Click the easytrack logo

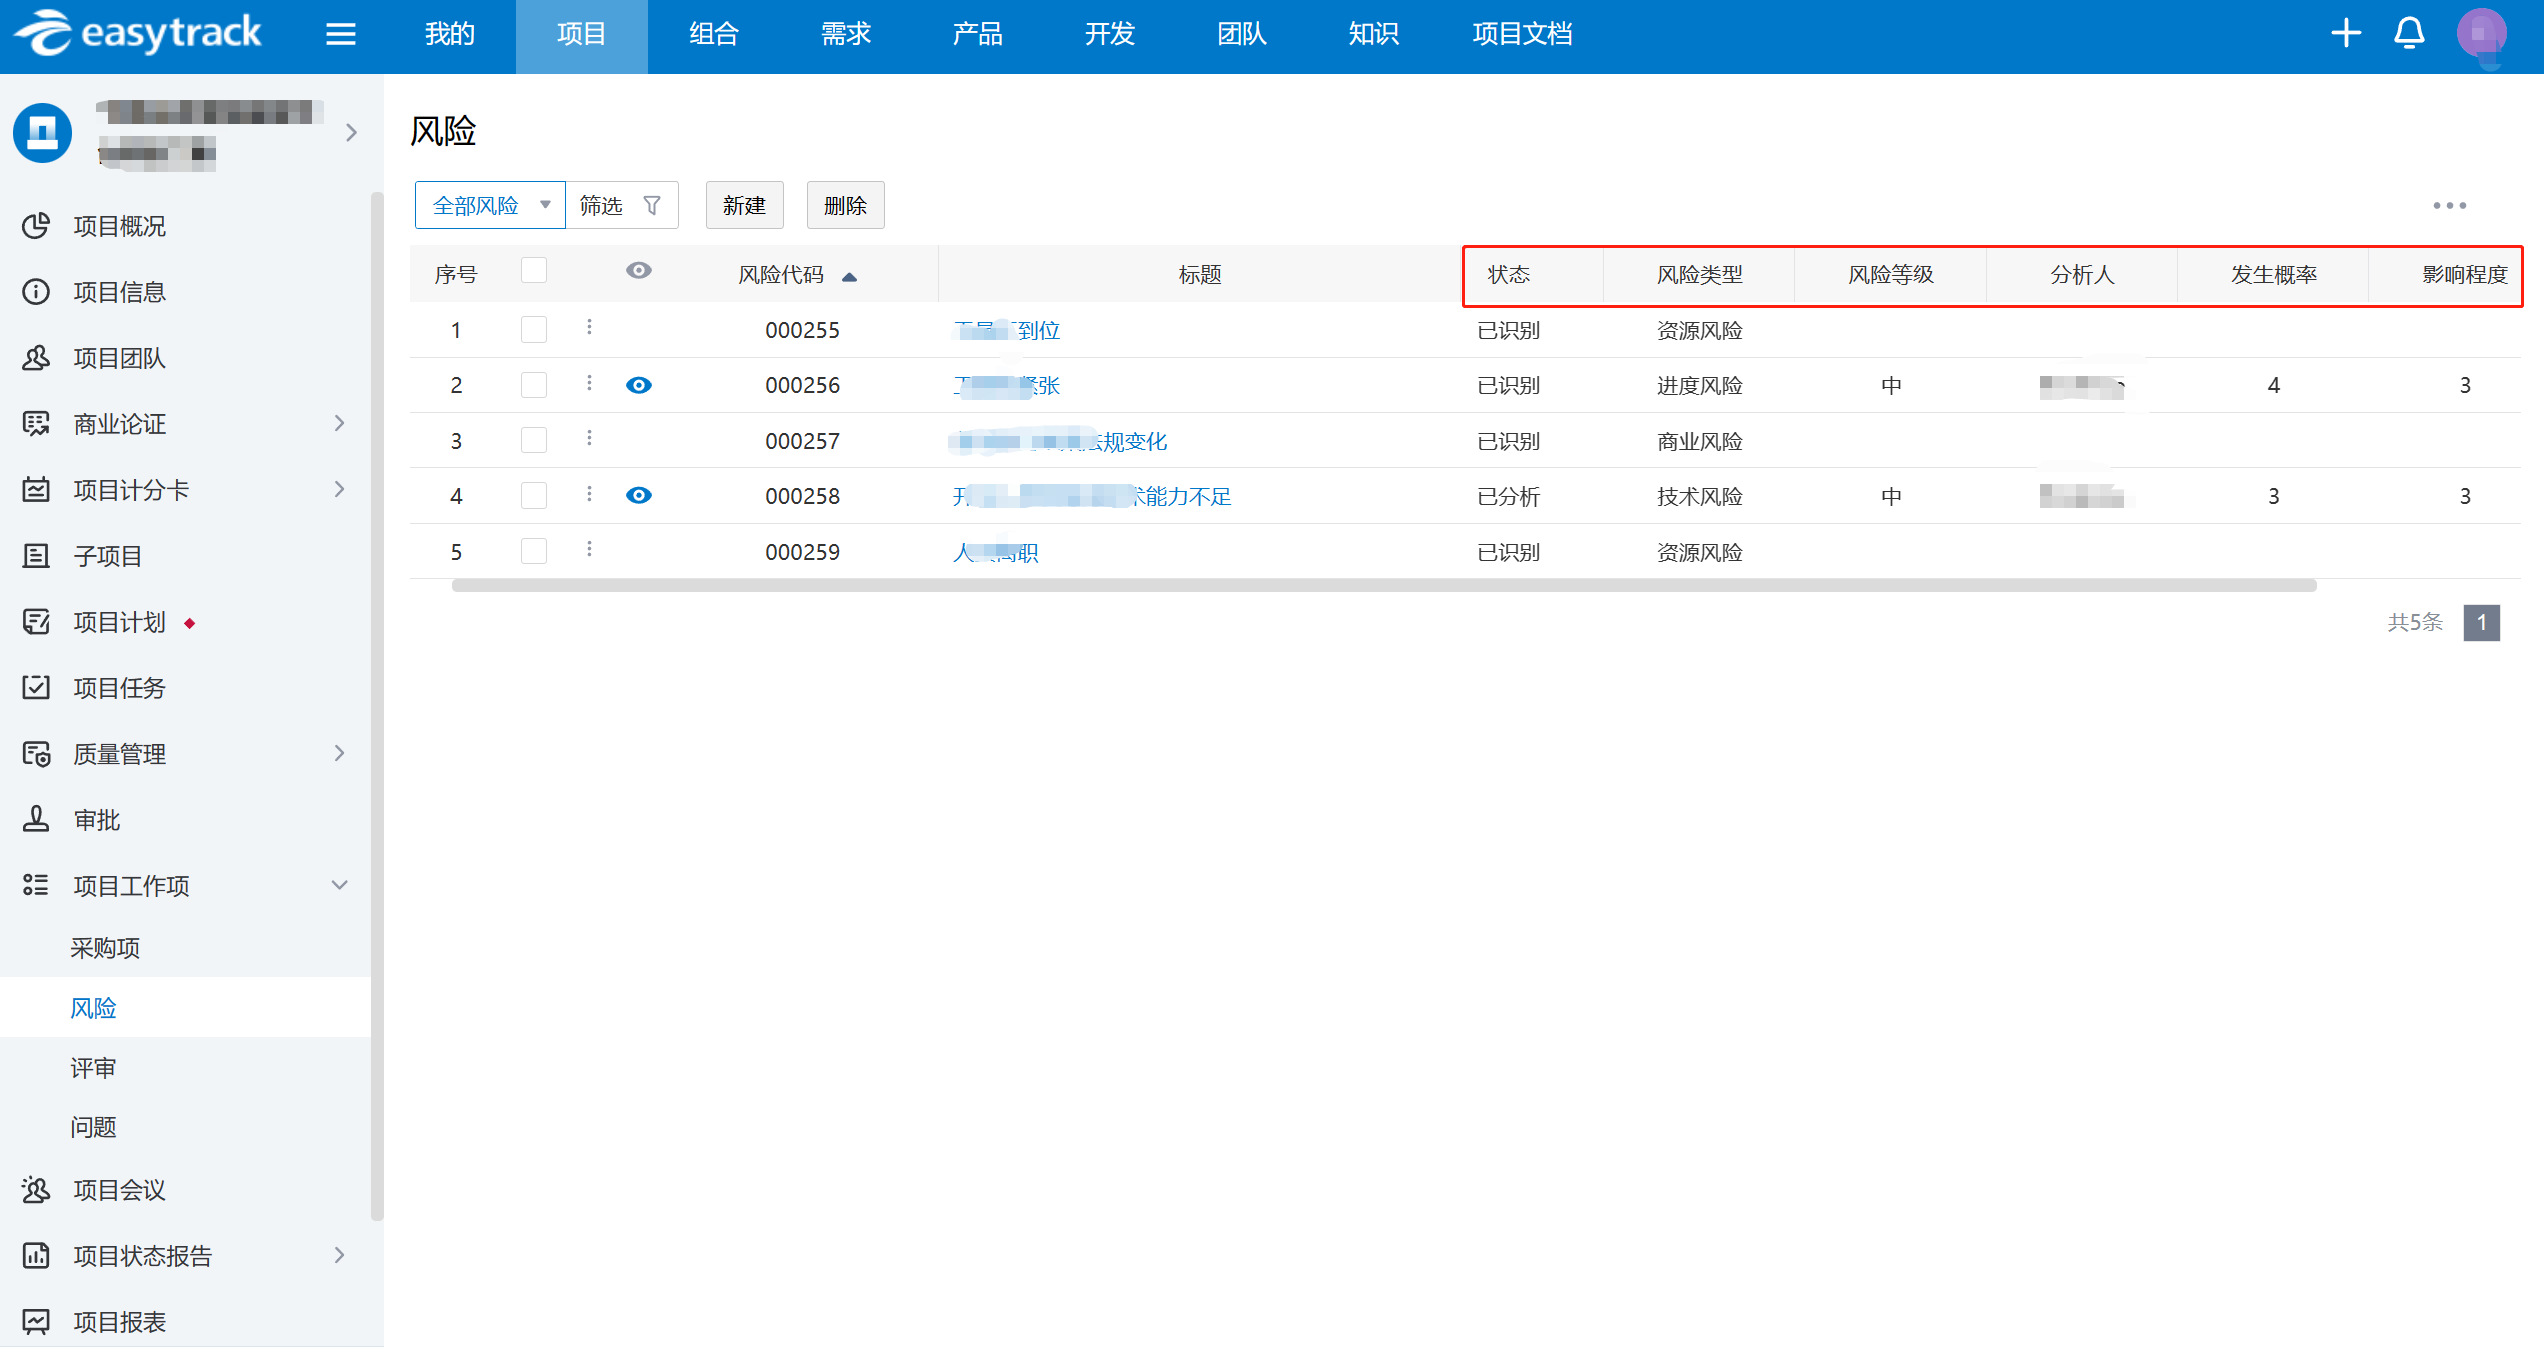click(138, 33)
